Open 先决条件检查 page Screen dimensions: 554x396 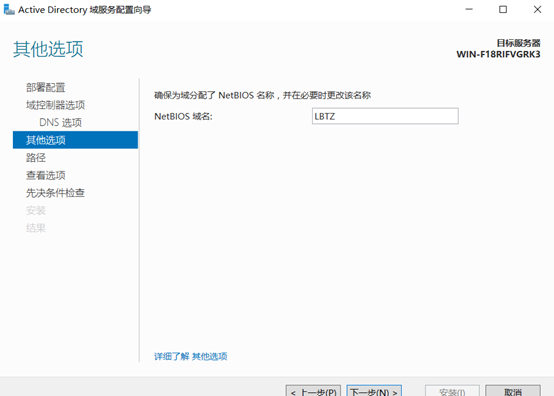click(x=55, y=193)
